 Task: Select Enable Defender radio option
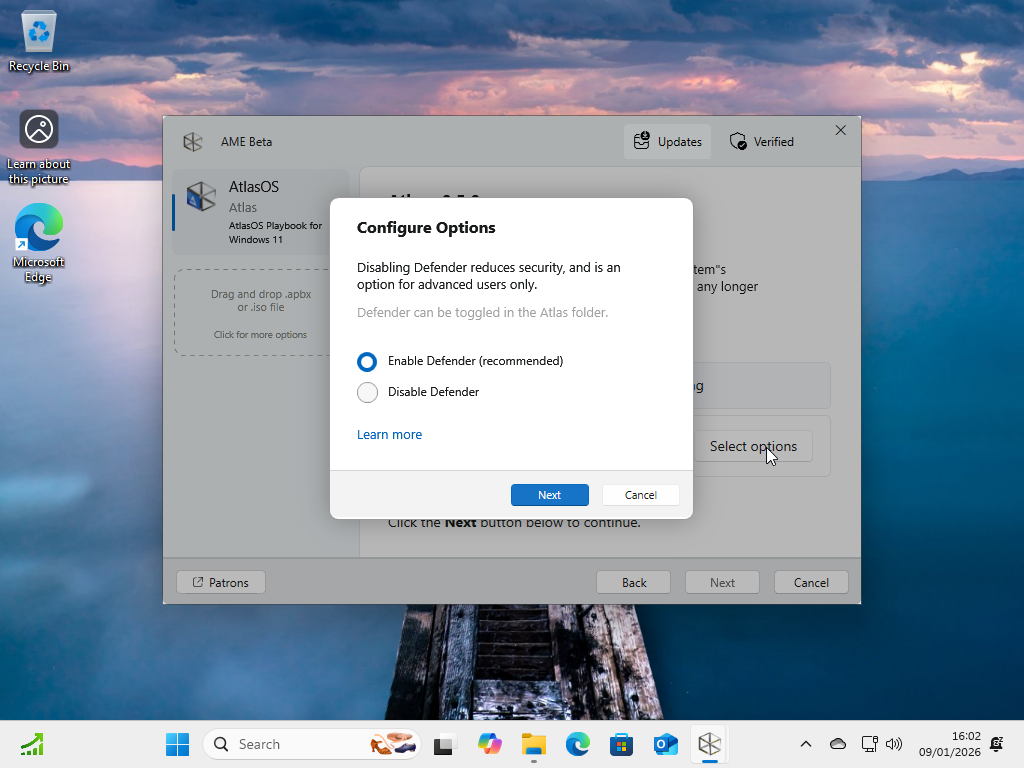pos(367,361)
